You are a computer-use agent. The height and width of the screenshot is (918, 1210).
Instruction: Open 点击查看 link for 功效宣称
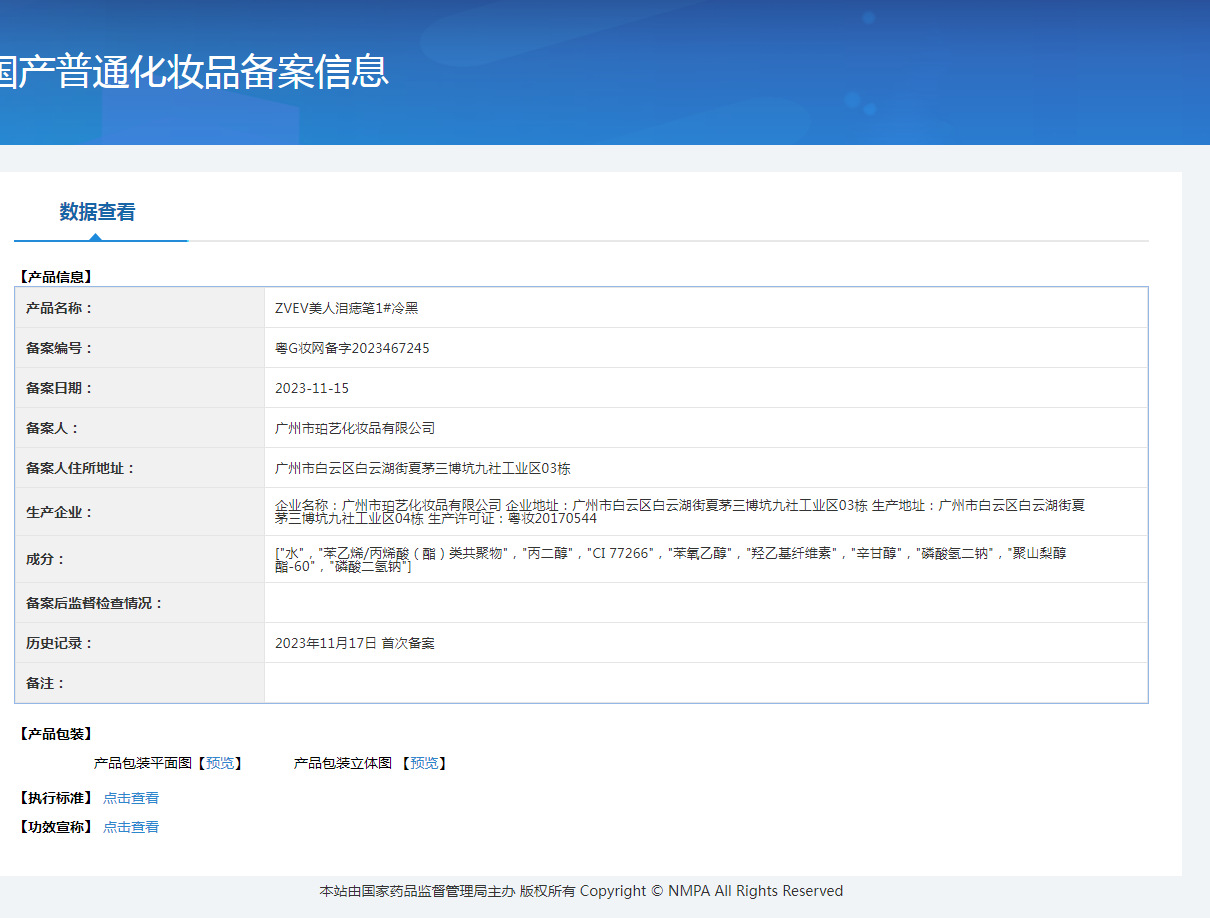click(x=131, y=827)
